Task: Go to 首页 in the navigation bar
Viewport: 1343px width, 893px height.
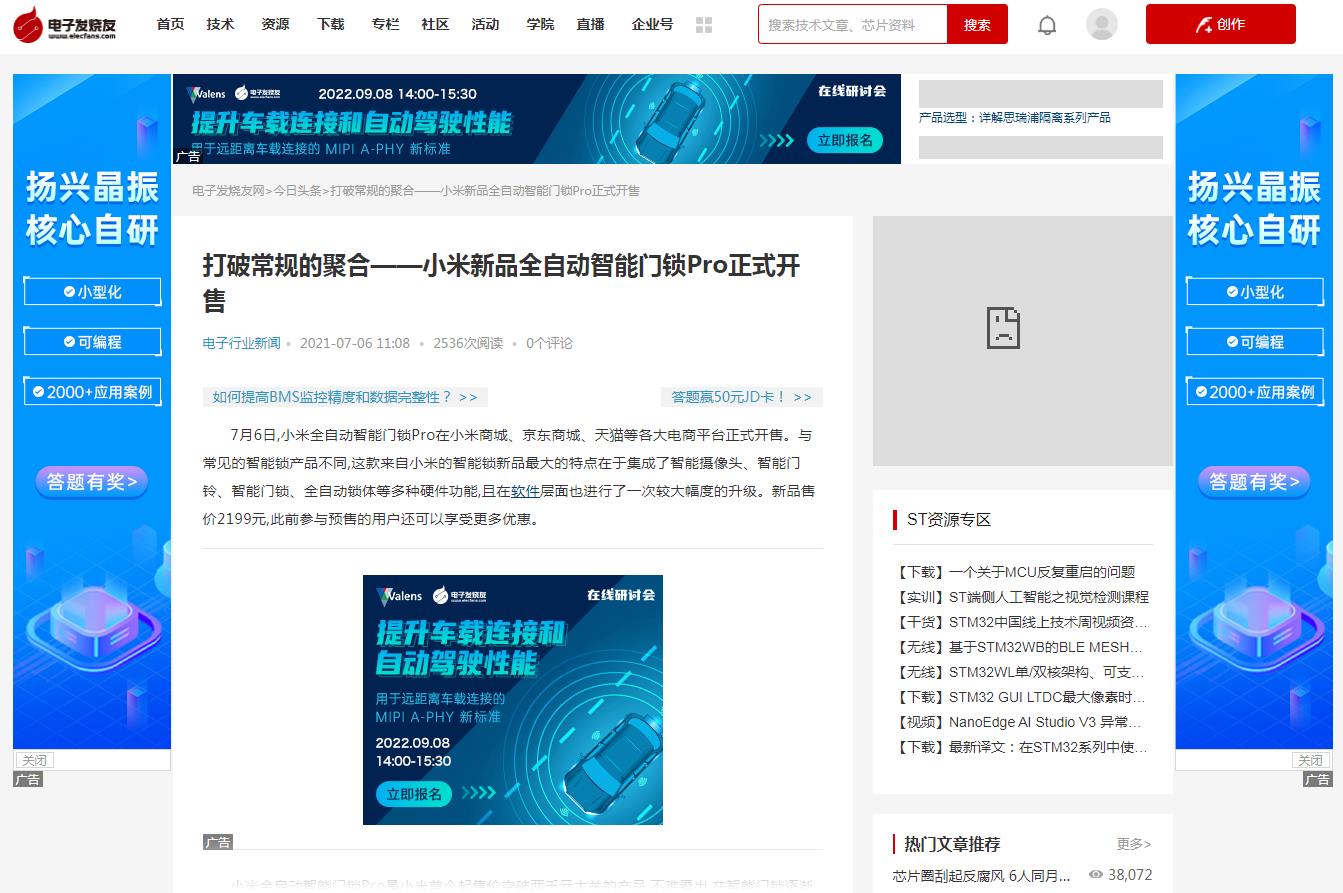Action: tap(170, 24)
